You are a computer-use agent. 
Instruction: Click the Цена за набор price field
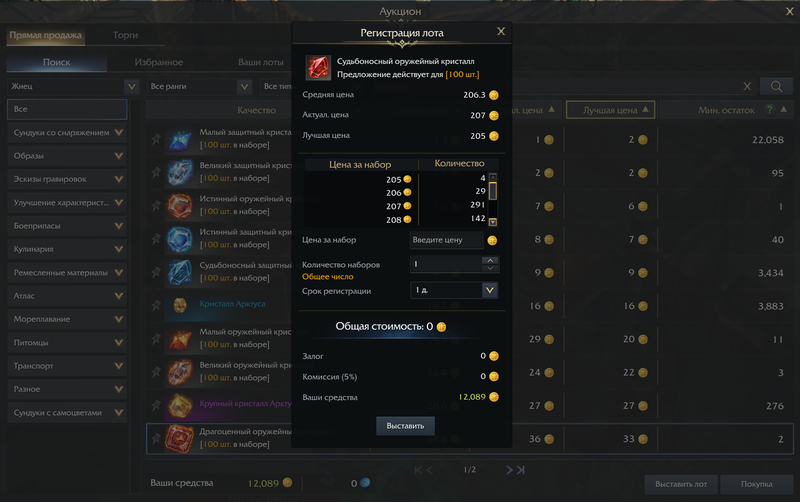446,240
